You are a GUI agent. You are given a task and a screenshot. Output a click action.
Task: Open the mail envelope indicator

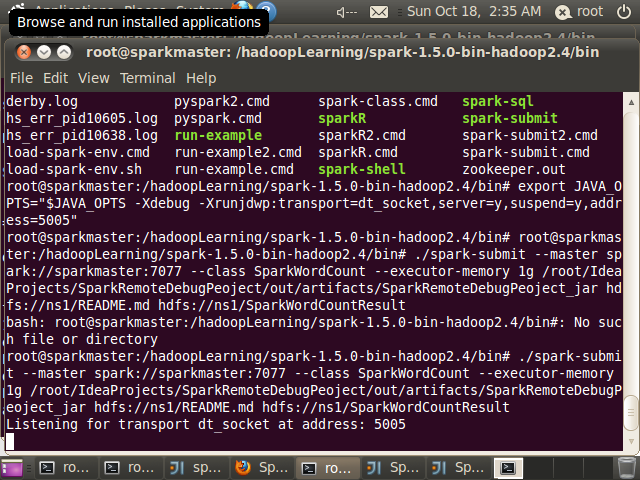point(379,12)
